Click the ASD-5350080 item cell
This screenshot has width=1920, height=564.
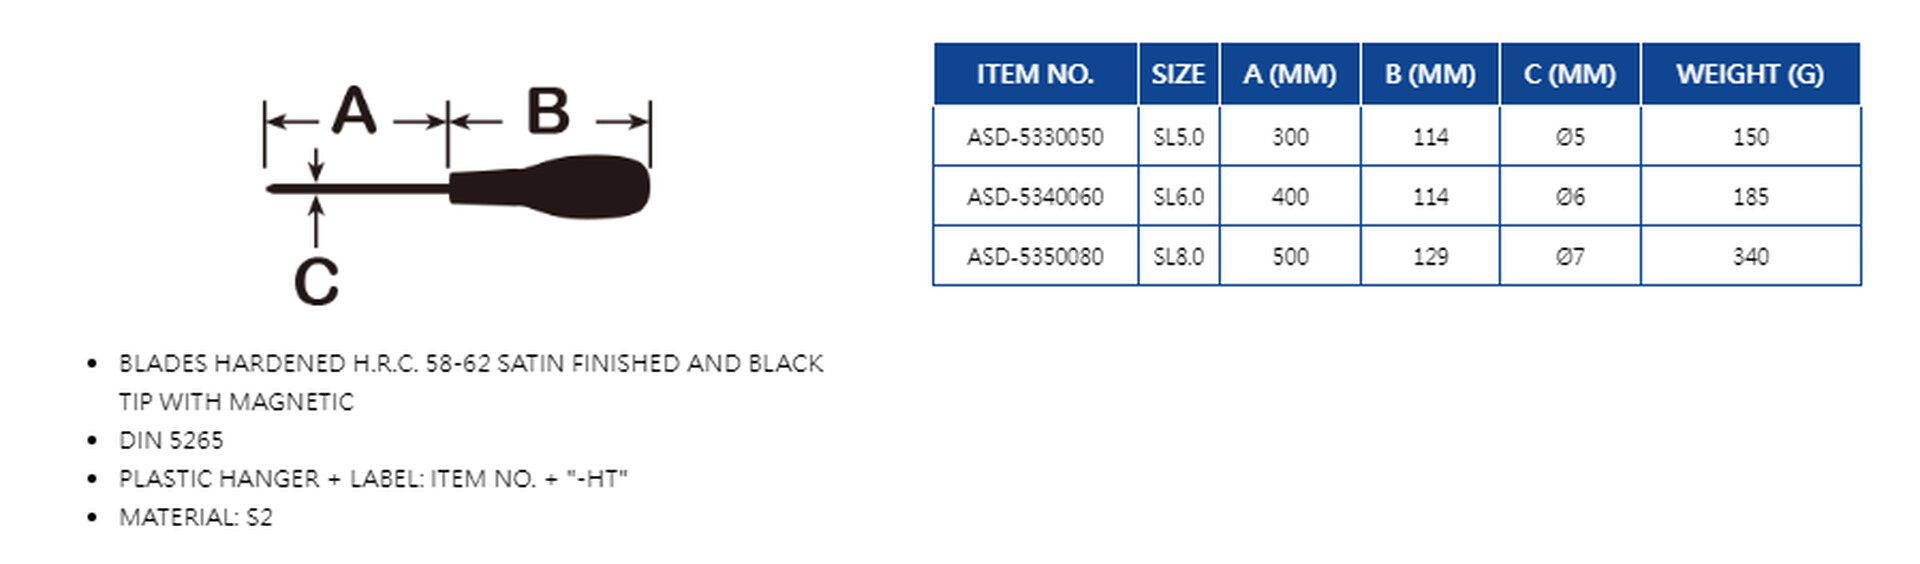point(1035,257)
